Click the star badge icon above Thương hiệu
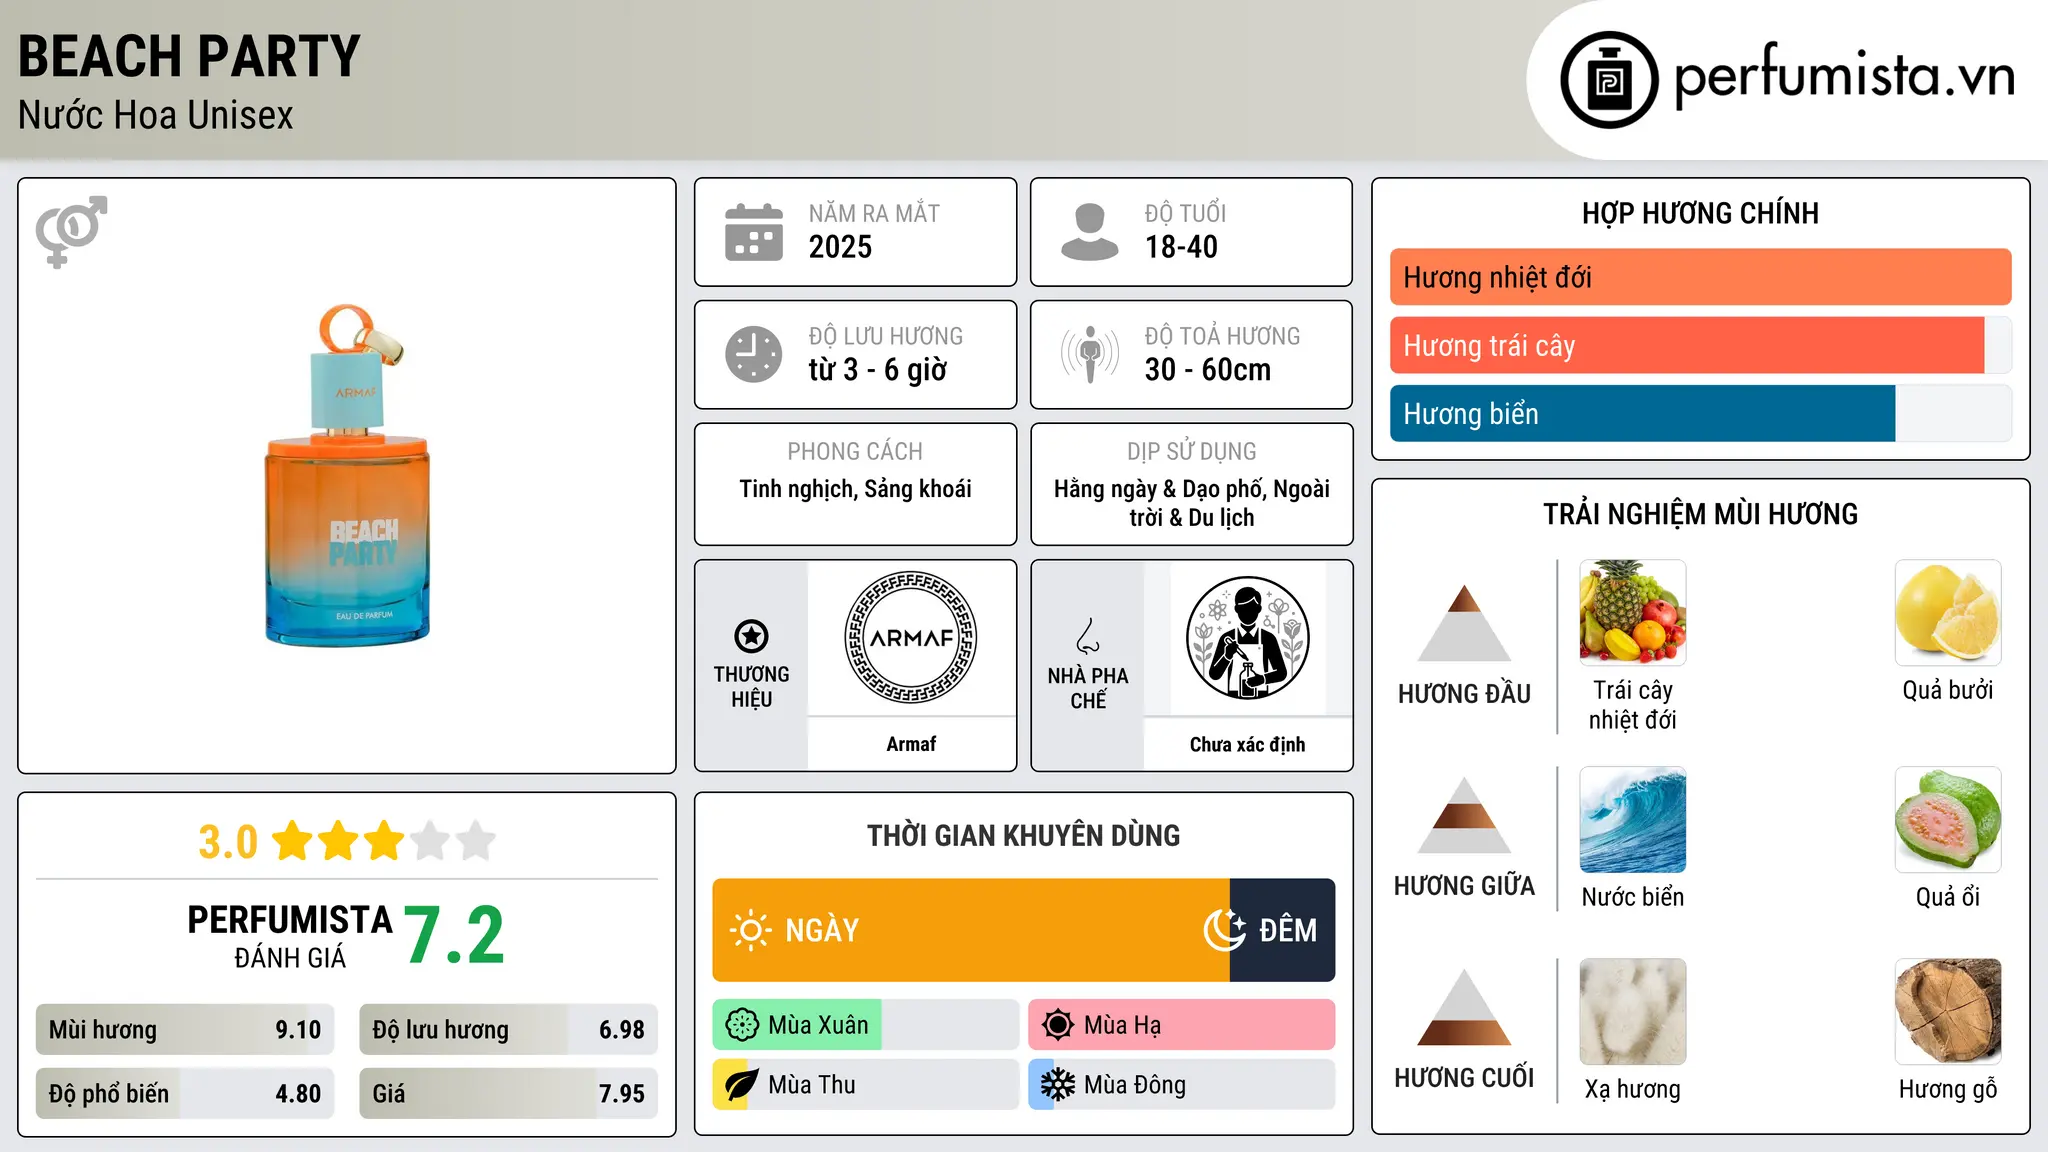The image size is (2048, 1152). (x=751, y=636)
